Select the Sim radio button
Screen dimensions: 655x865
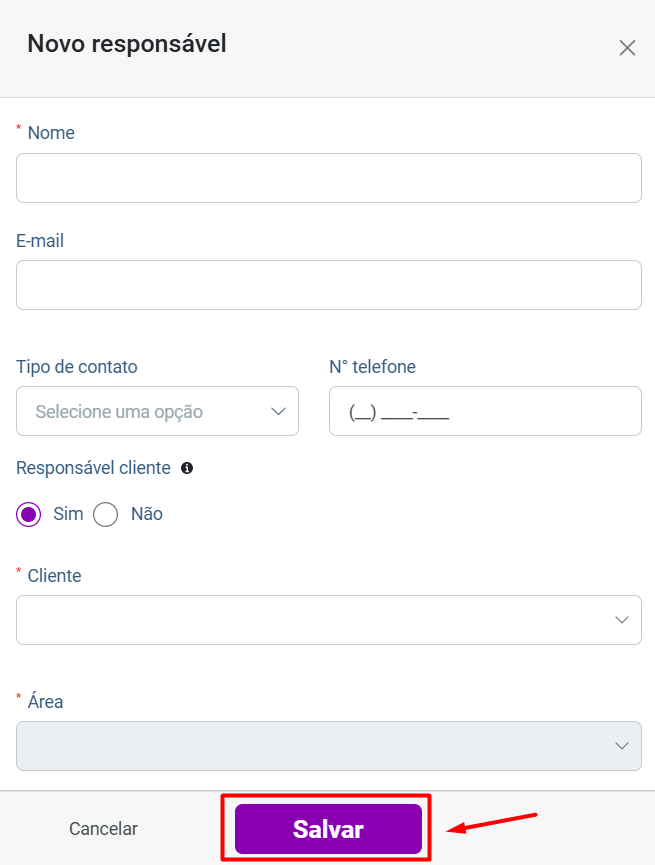coord(29,514)
